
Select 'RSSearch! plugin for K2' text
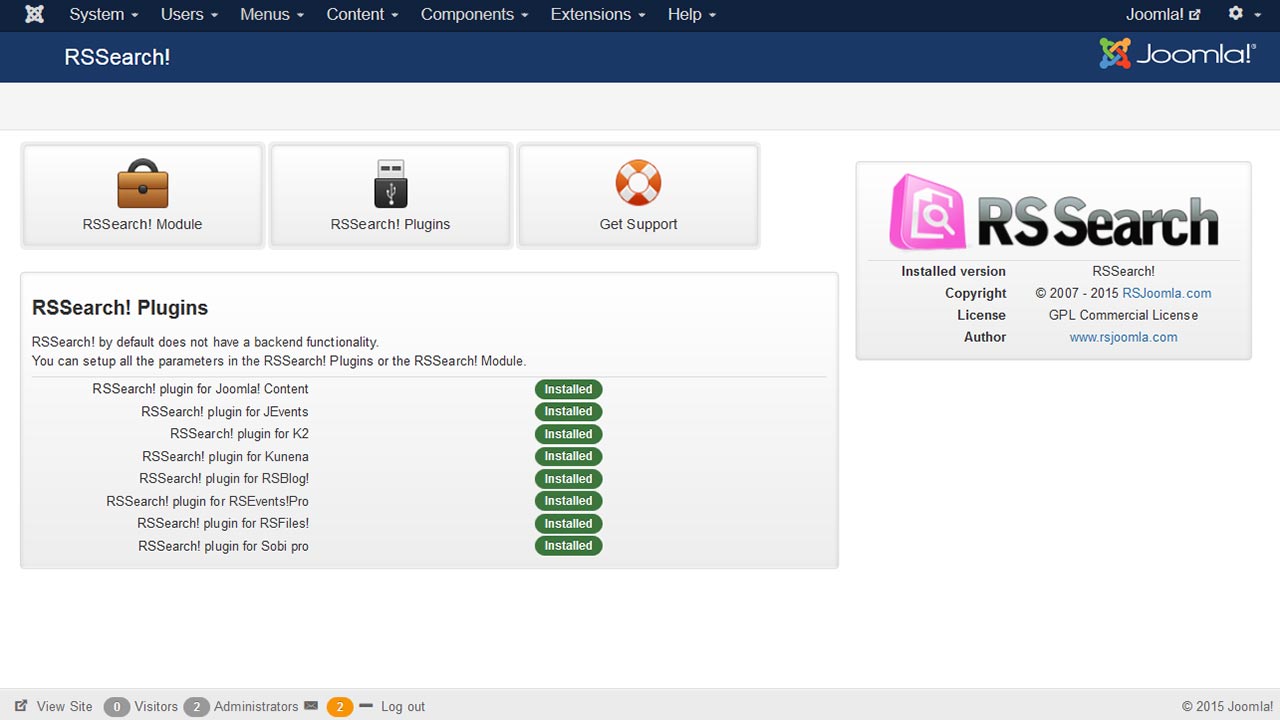(239, 434)
